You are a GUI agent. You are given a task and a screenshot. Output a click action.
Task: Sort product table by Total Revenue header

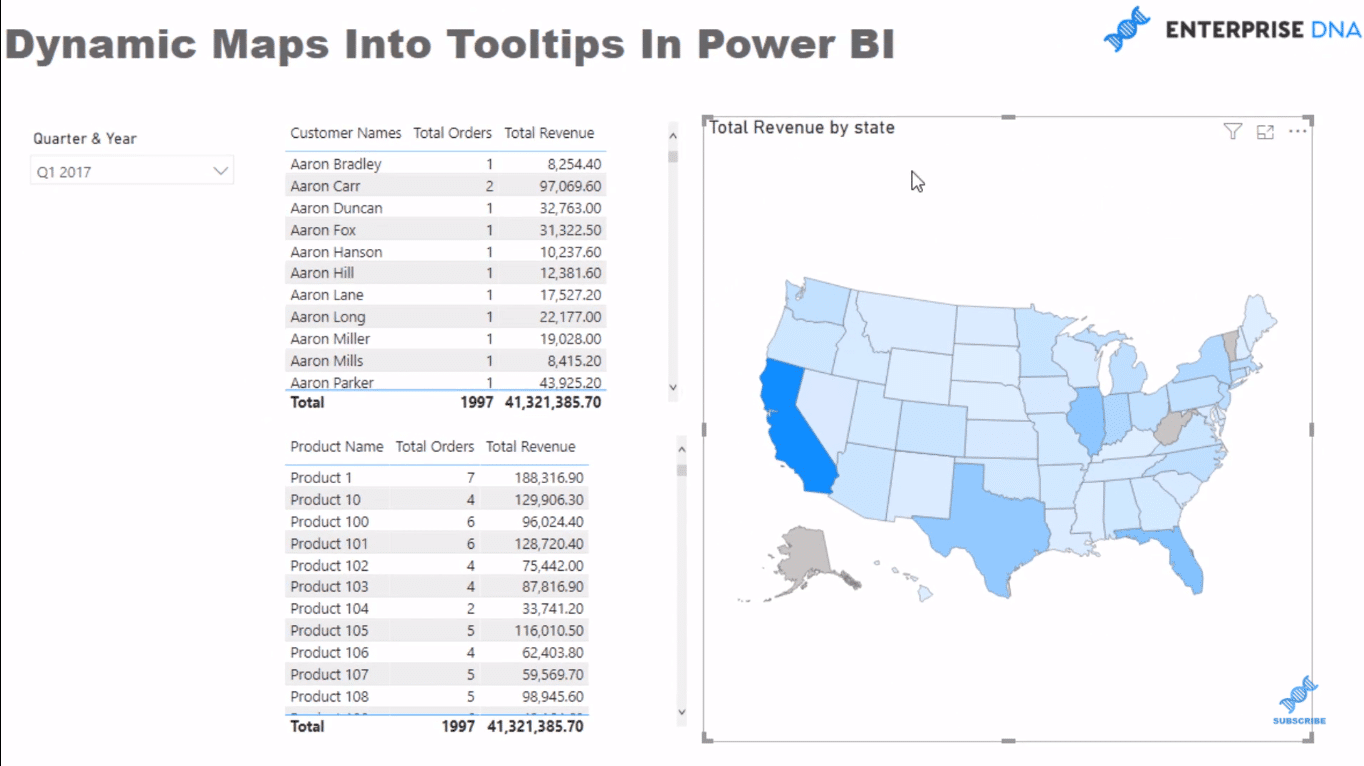point(531,447)
